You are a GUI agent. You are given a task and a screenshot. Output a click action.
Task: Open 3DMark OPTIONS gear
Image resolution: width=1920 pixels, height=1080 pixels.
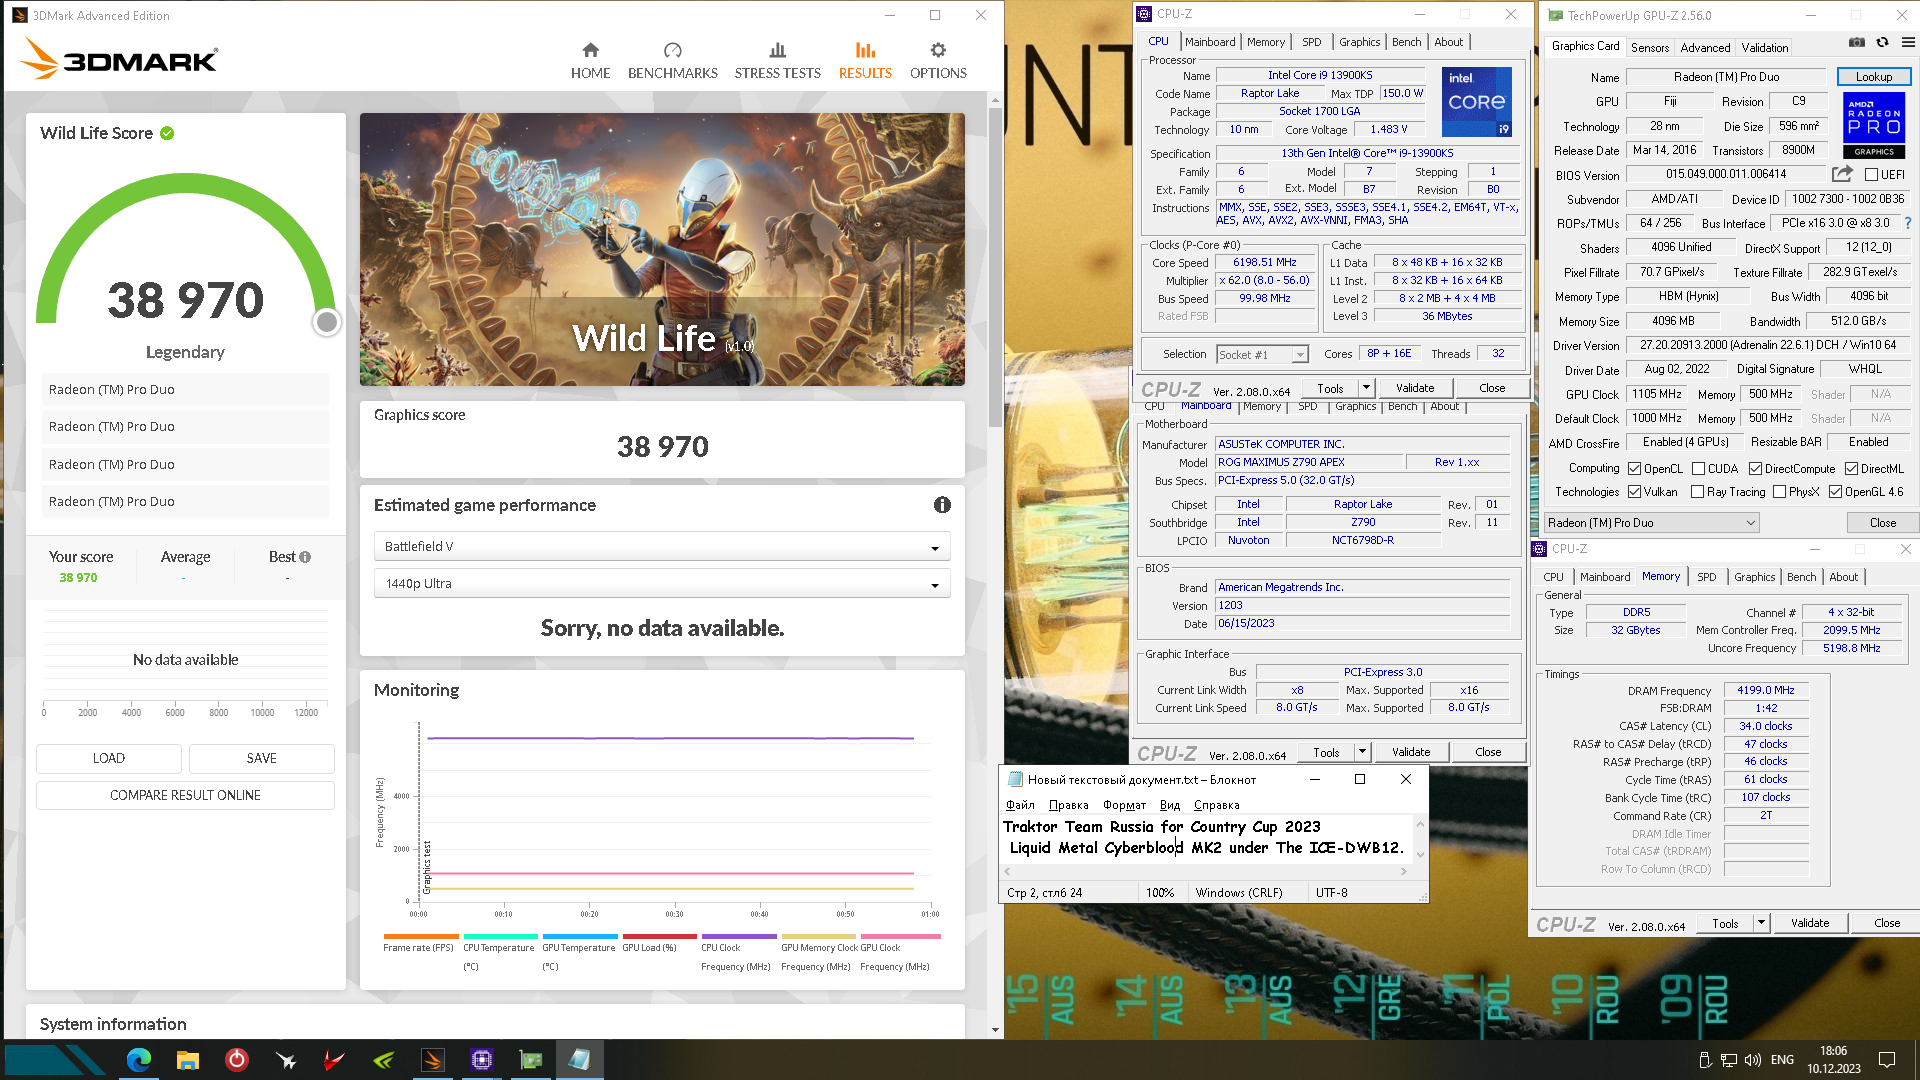pyautogui.click(x=938, y=61)
